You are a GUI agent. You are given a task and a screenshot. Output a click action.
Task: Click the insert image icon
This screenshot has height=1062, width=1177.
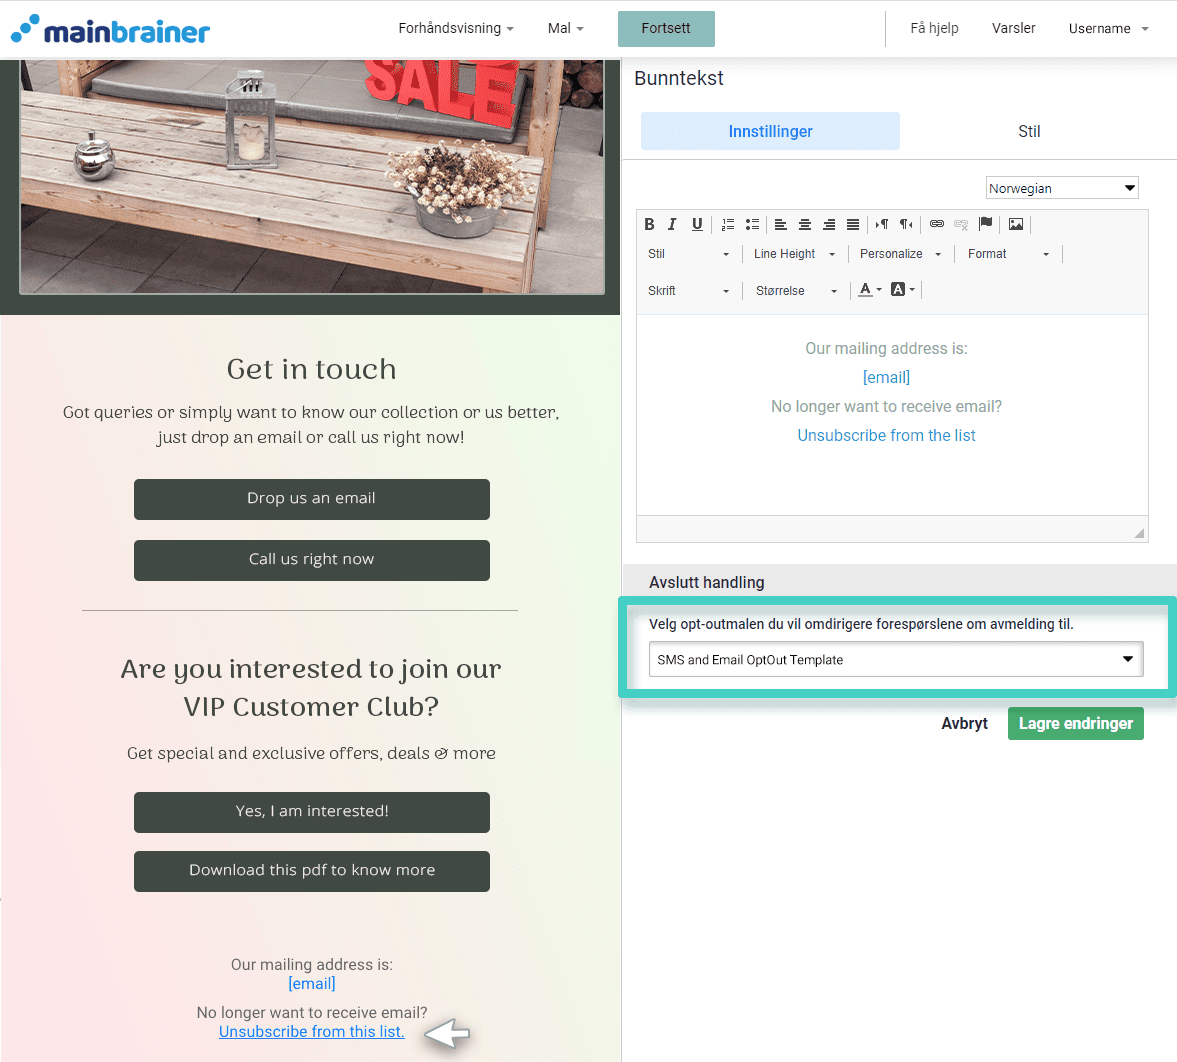[x=1016, y=224]
